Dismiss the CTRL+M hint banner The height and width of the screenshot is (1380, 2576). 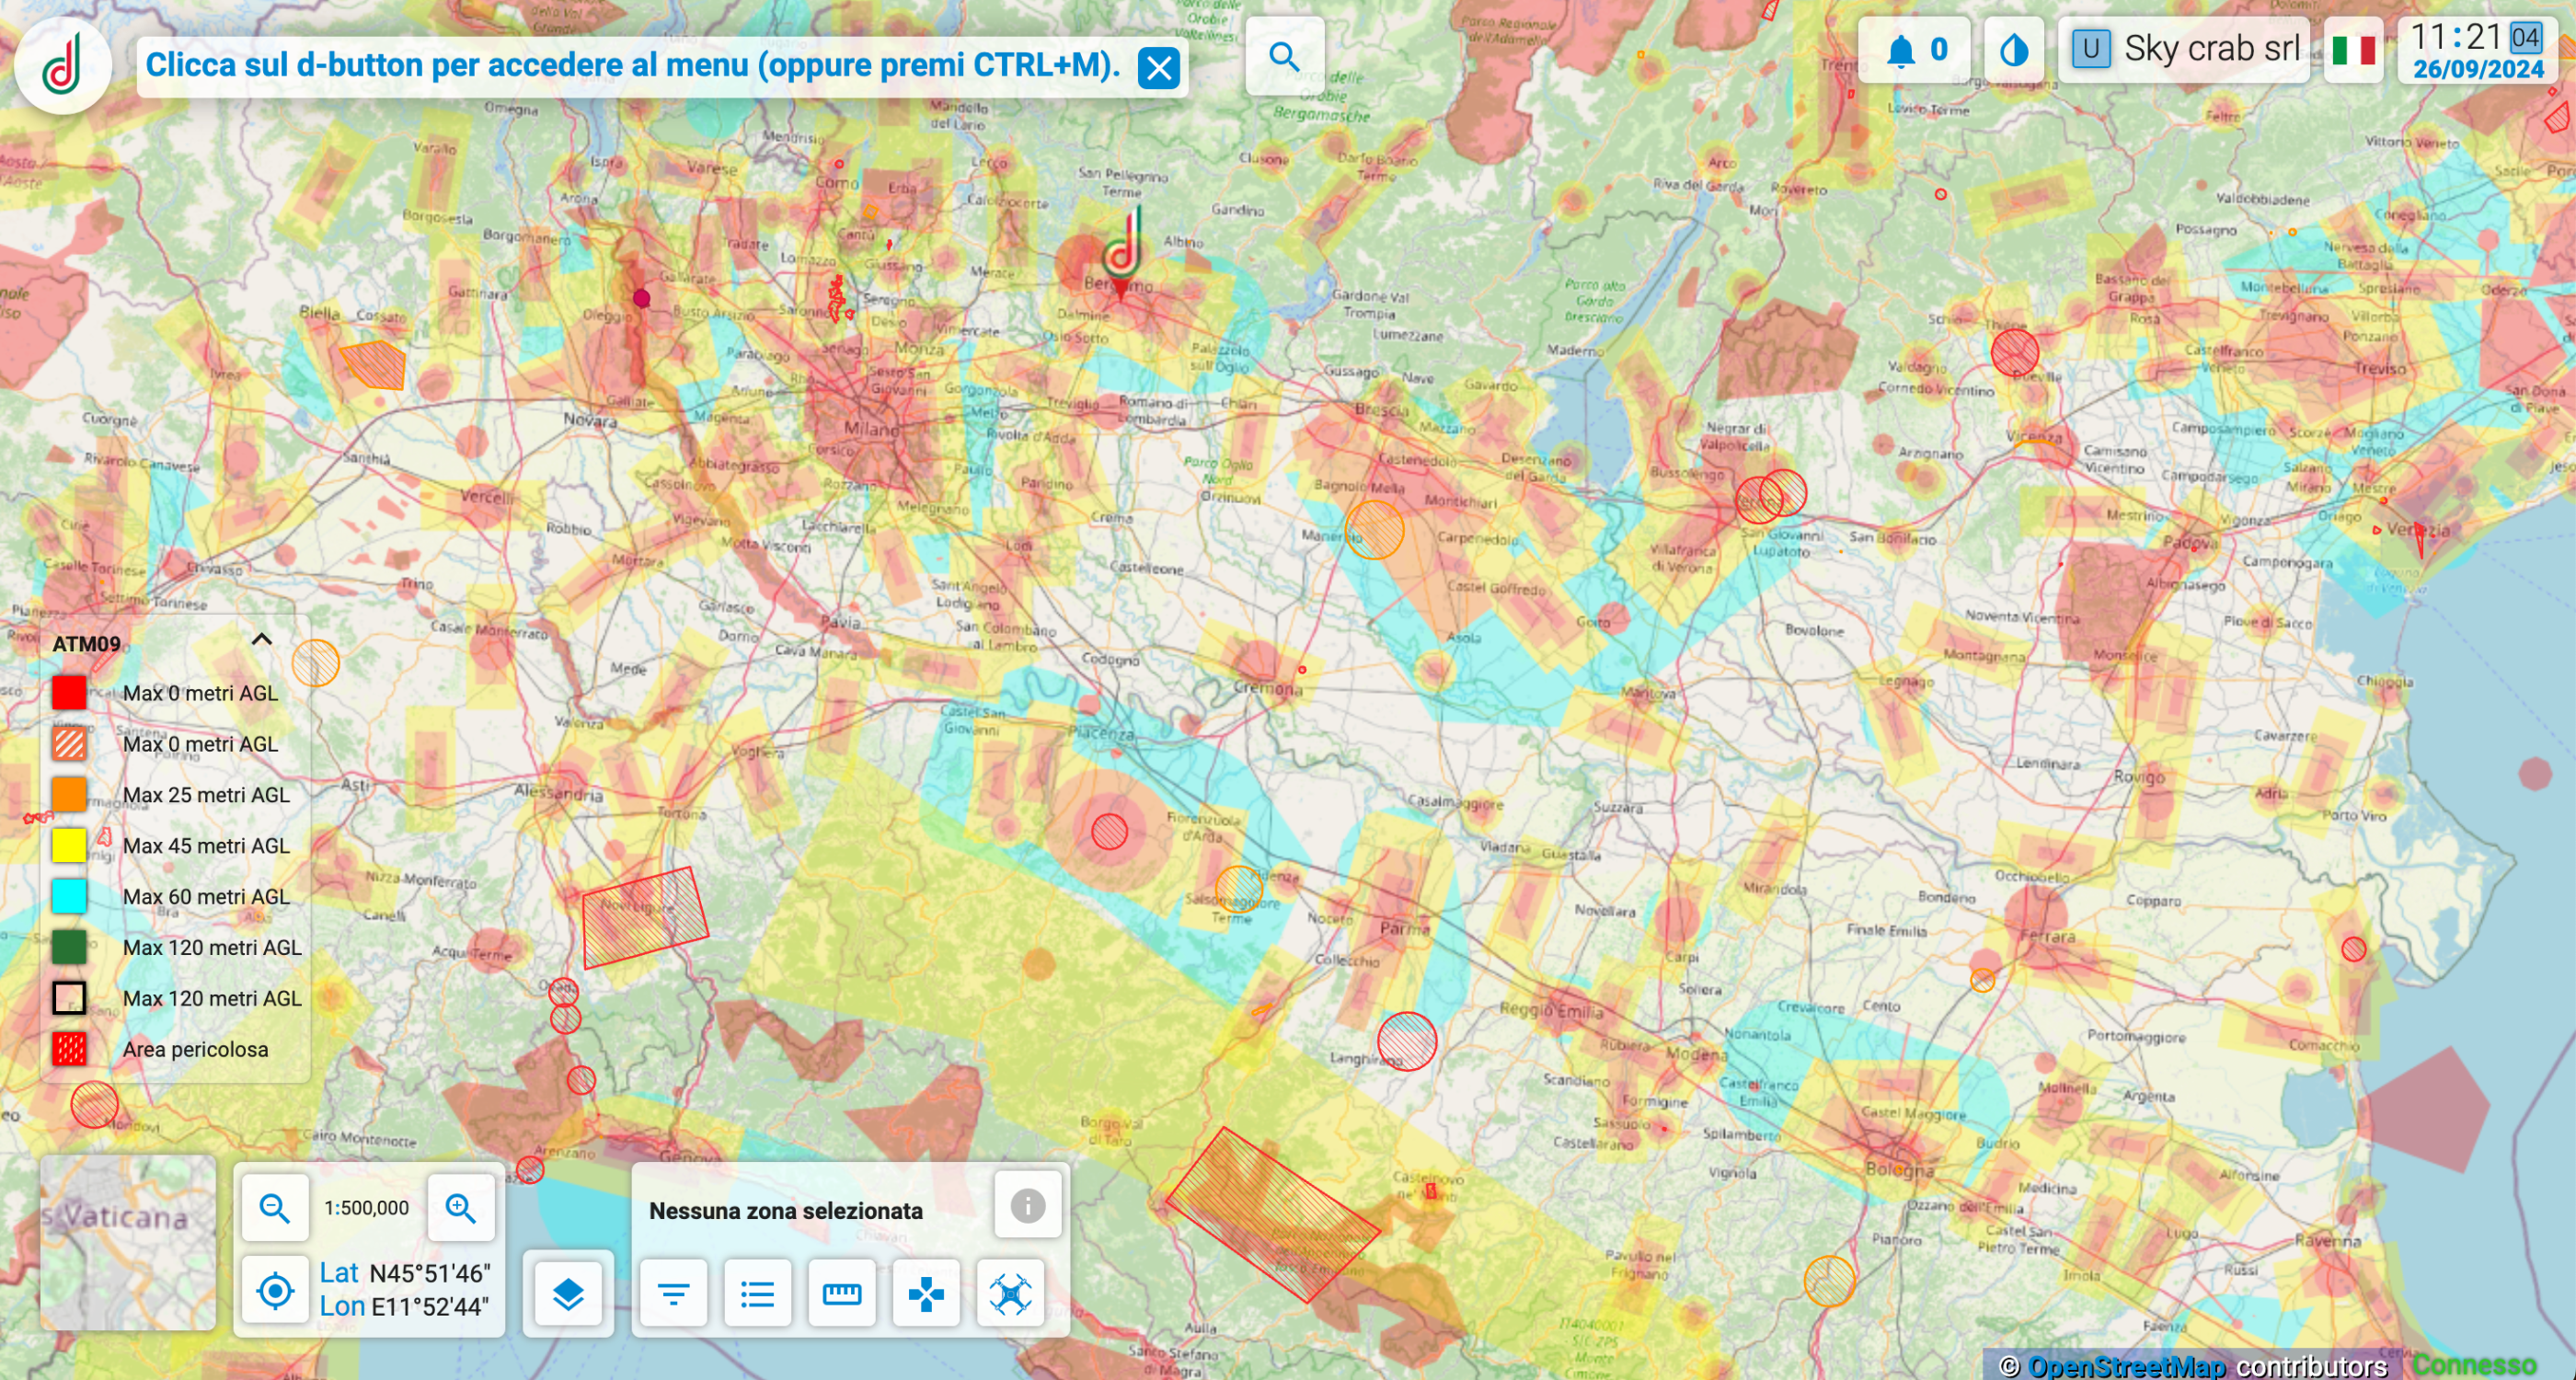coord(1158,68)
